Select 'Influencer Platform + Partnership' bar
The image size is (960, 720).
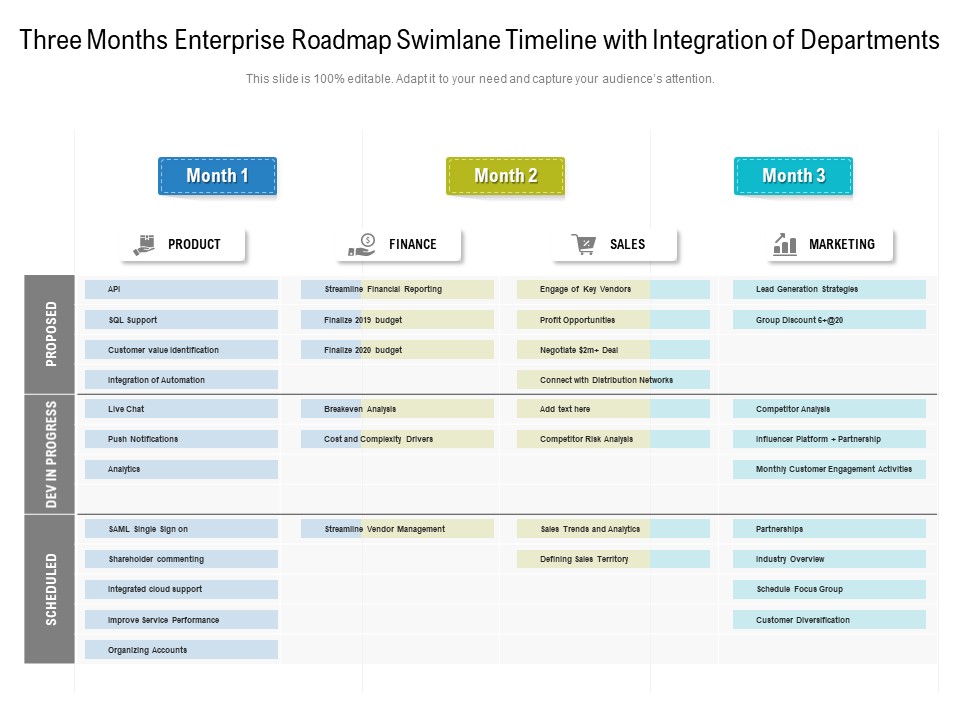tap(830, 439)
